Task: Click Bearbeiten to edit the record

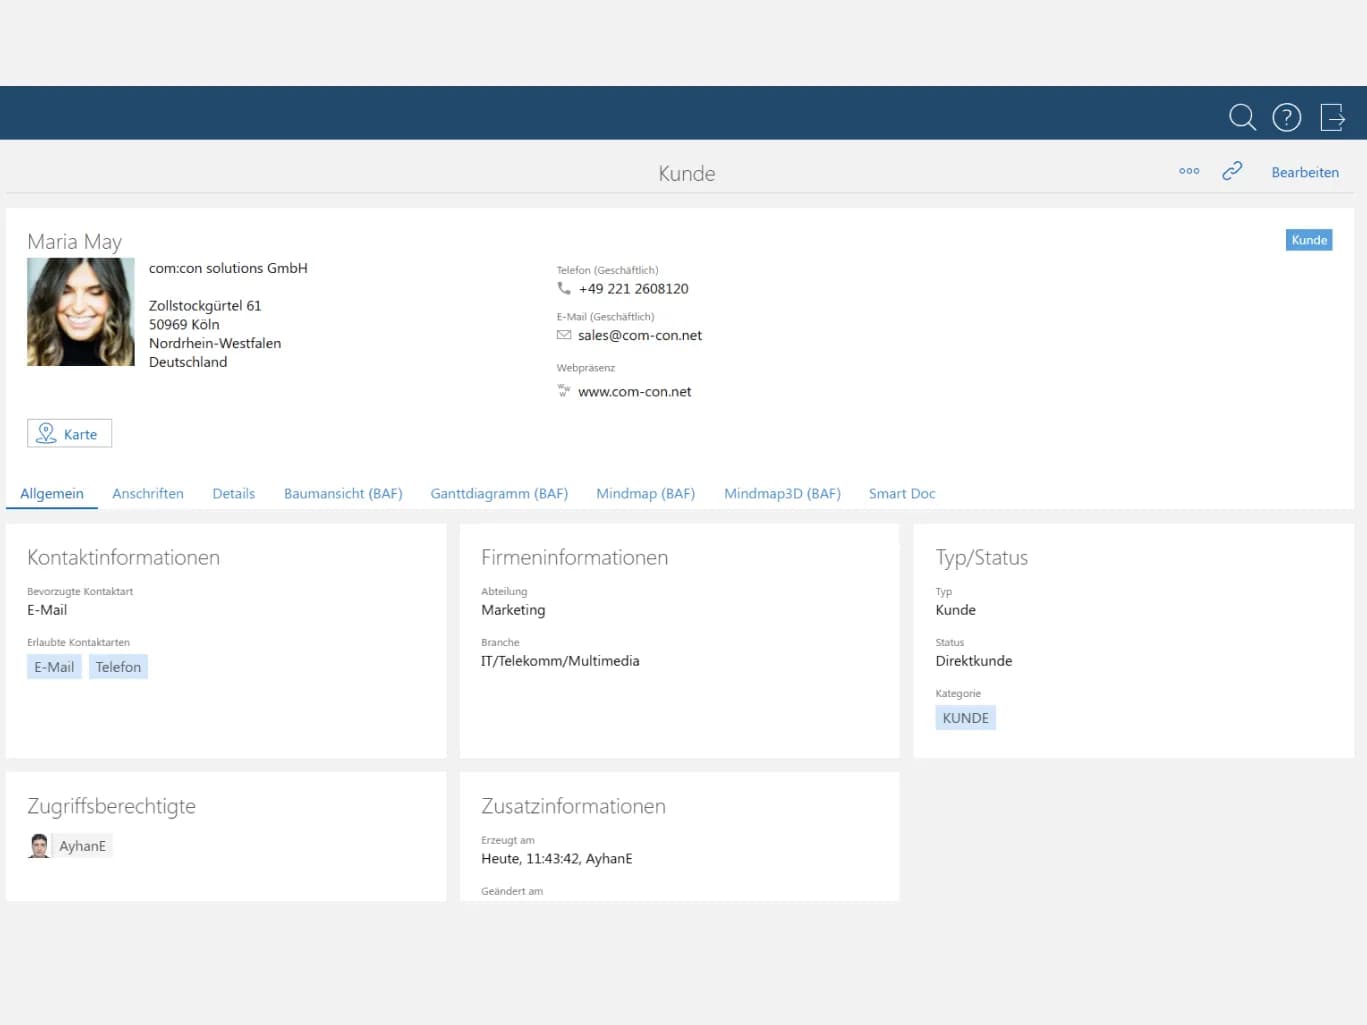Action: pos(1305,172)
